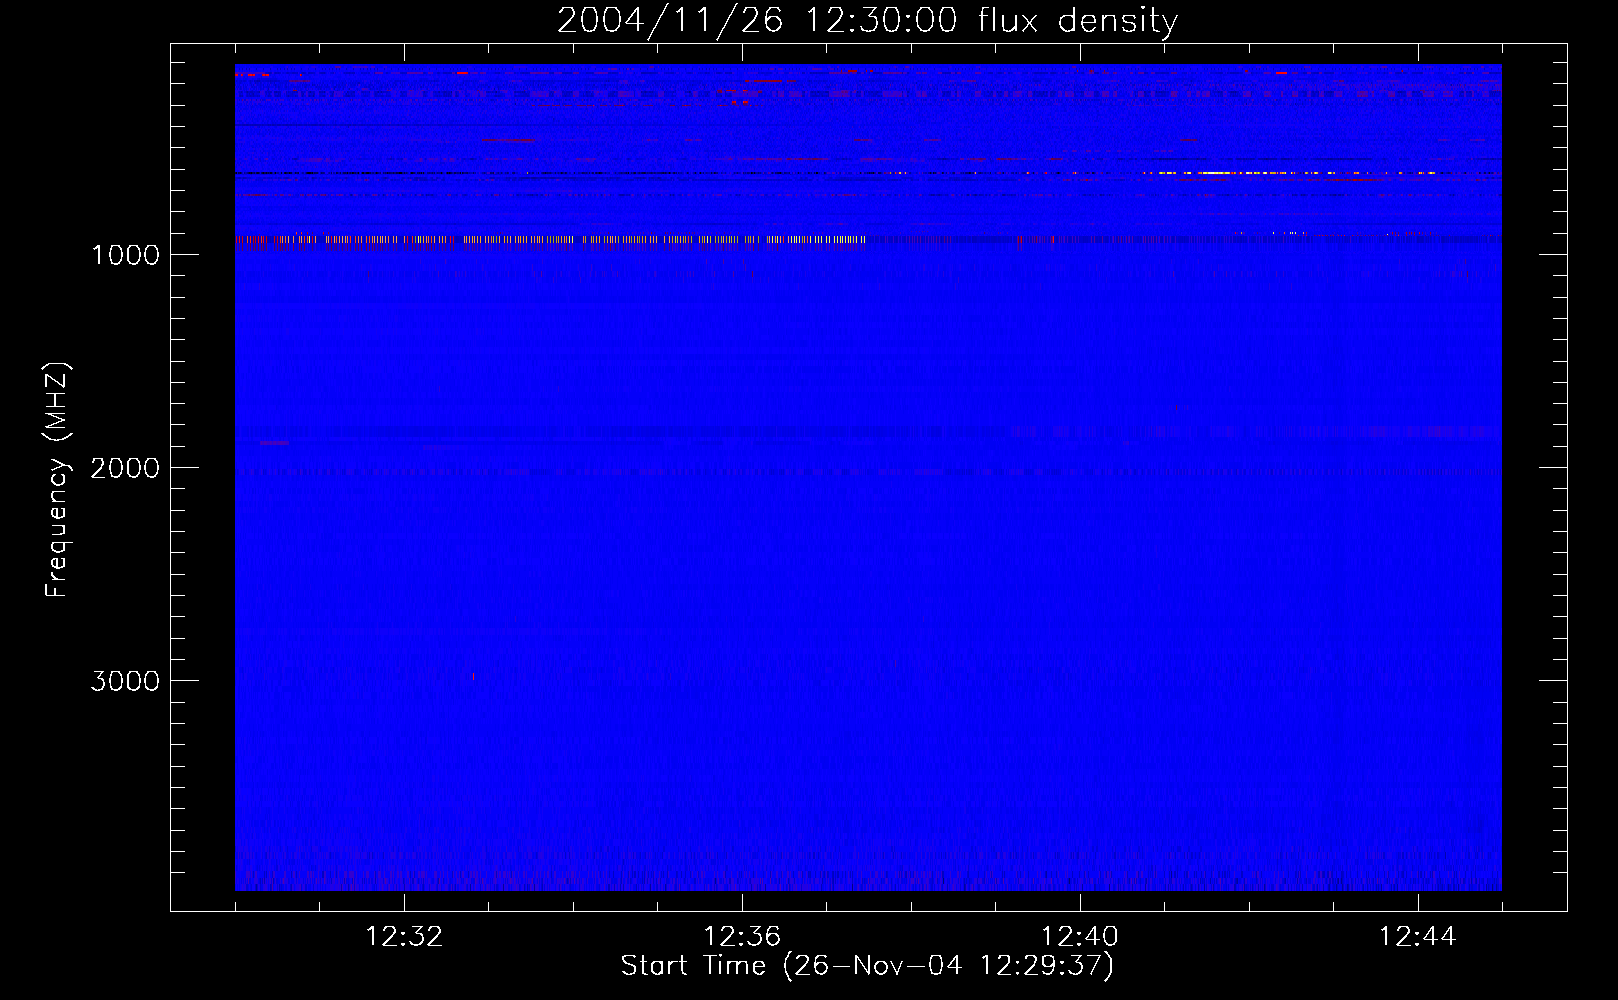This screenshot has height=1000, width=1618.
Task: Click the plot title "2004/11/26 12:30:00 flux density"
Action: (x=867, y=20)
